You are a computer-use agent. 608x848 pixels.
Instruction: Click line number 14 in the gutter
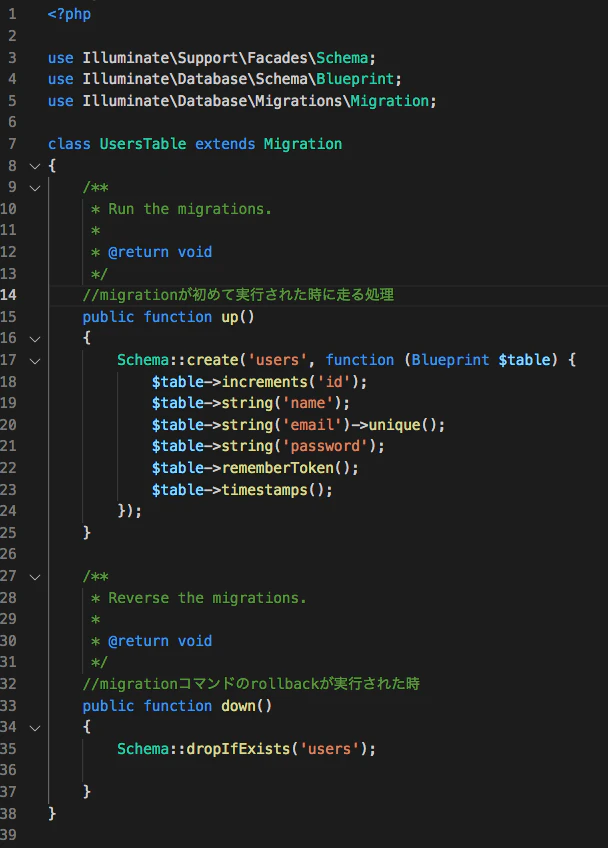click(8, 295)
